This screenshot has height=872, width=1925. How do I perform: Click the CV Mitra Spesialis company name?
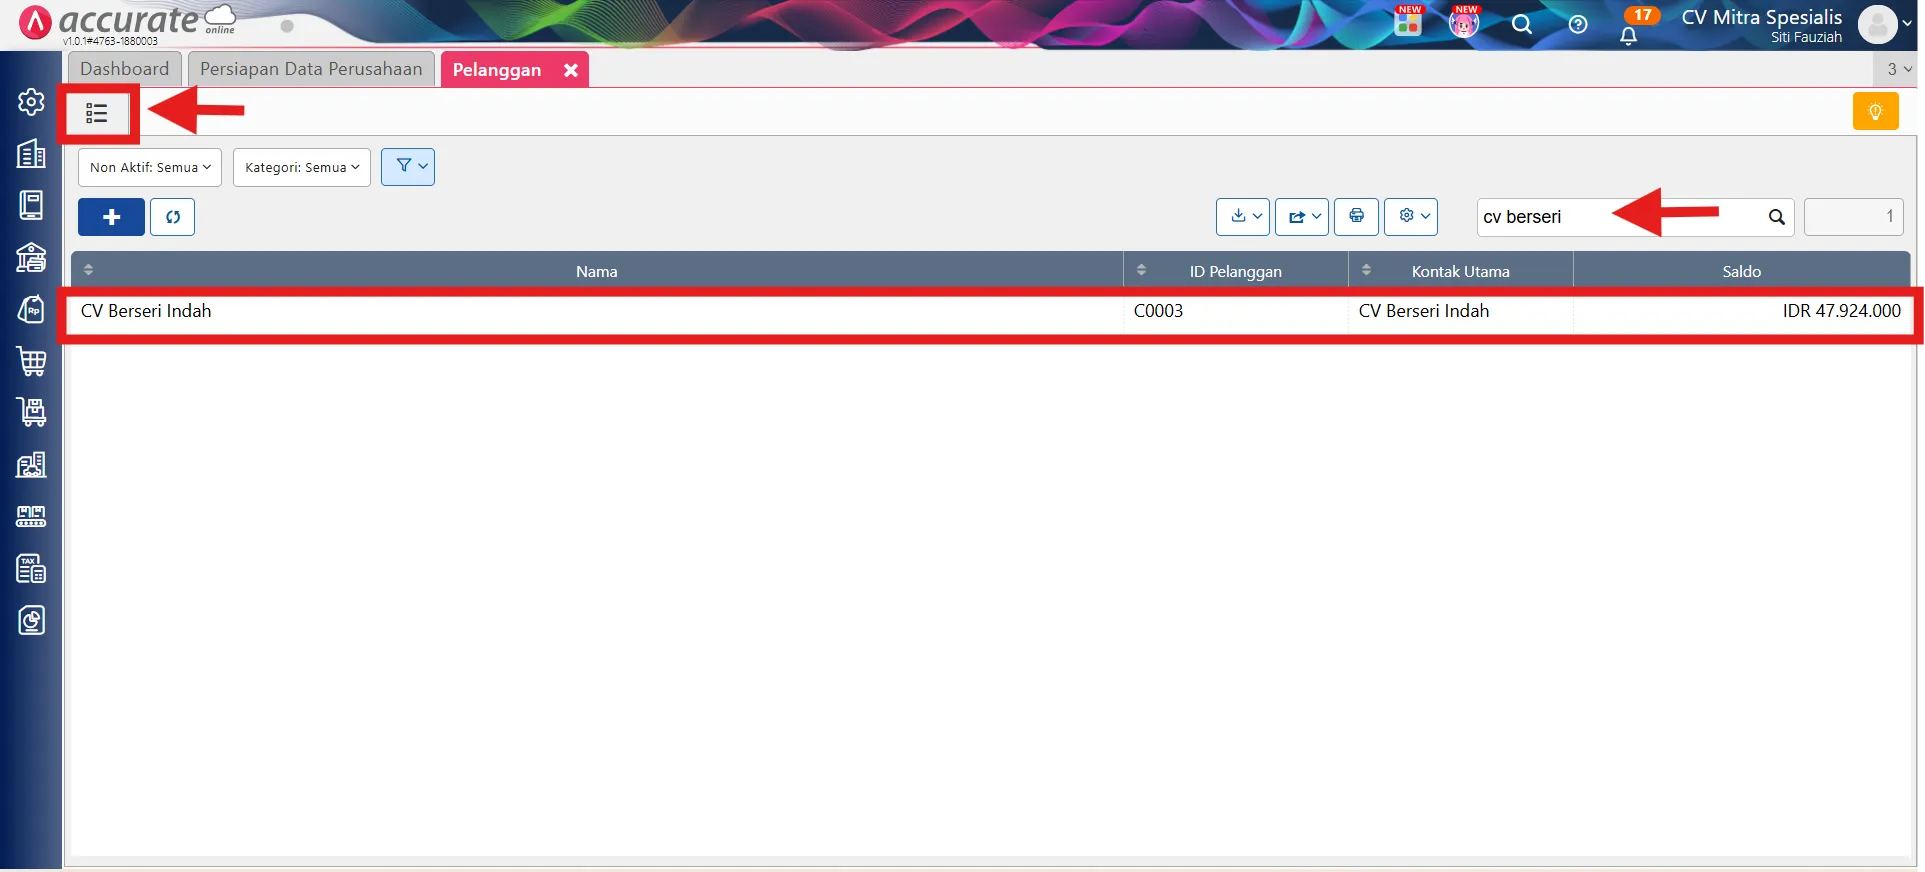1761,17
